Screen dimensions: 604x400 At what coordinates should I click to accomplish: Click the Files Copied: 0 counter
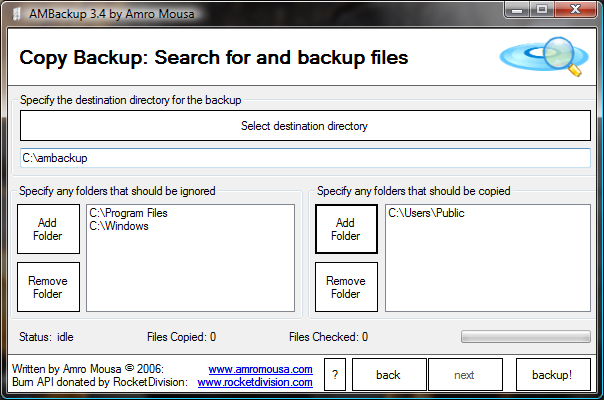pyautogui.click(x=181, y=337)
